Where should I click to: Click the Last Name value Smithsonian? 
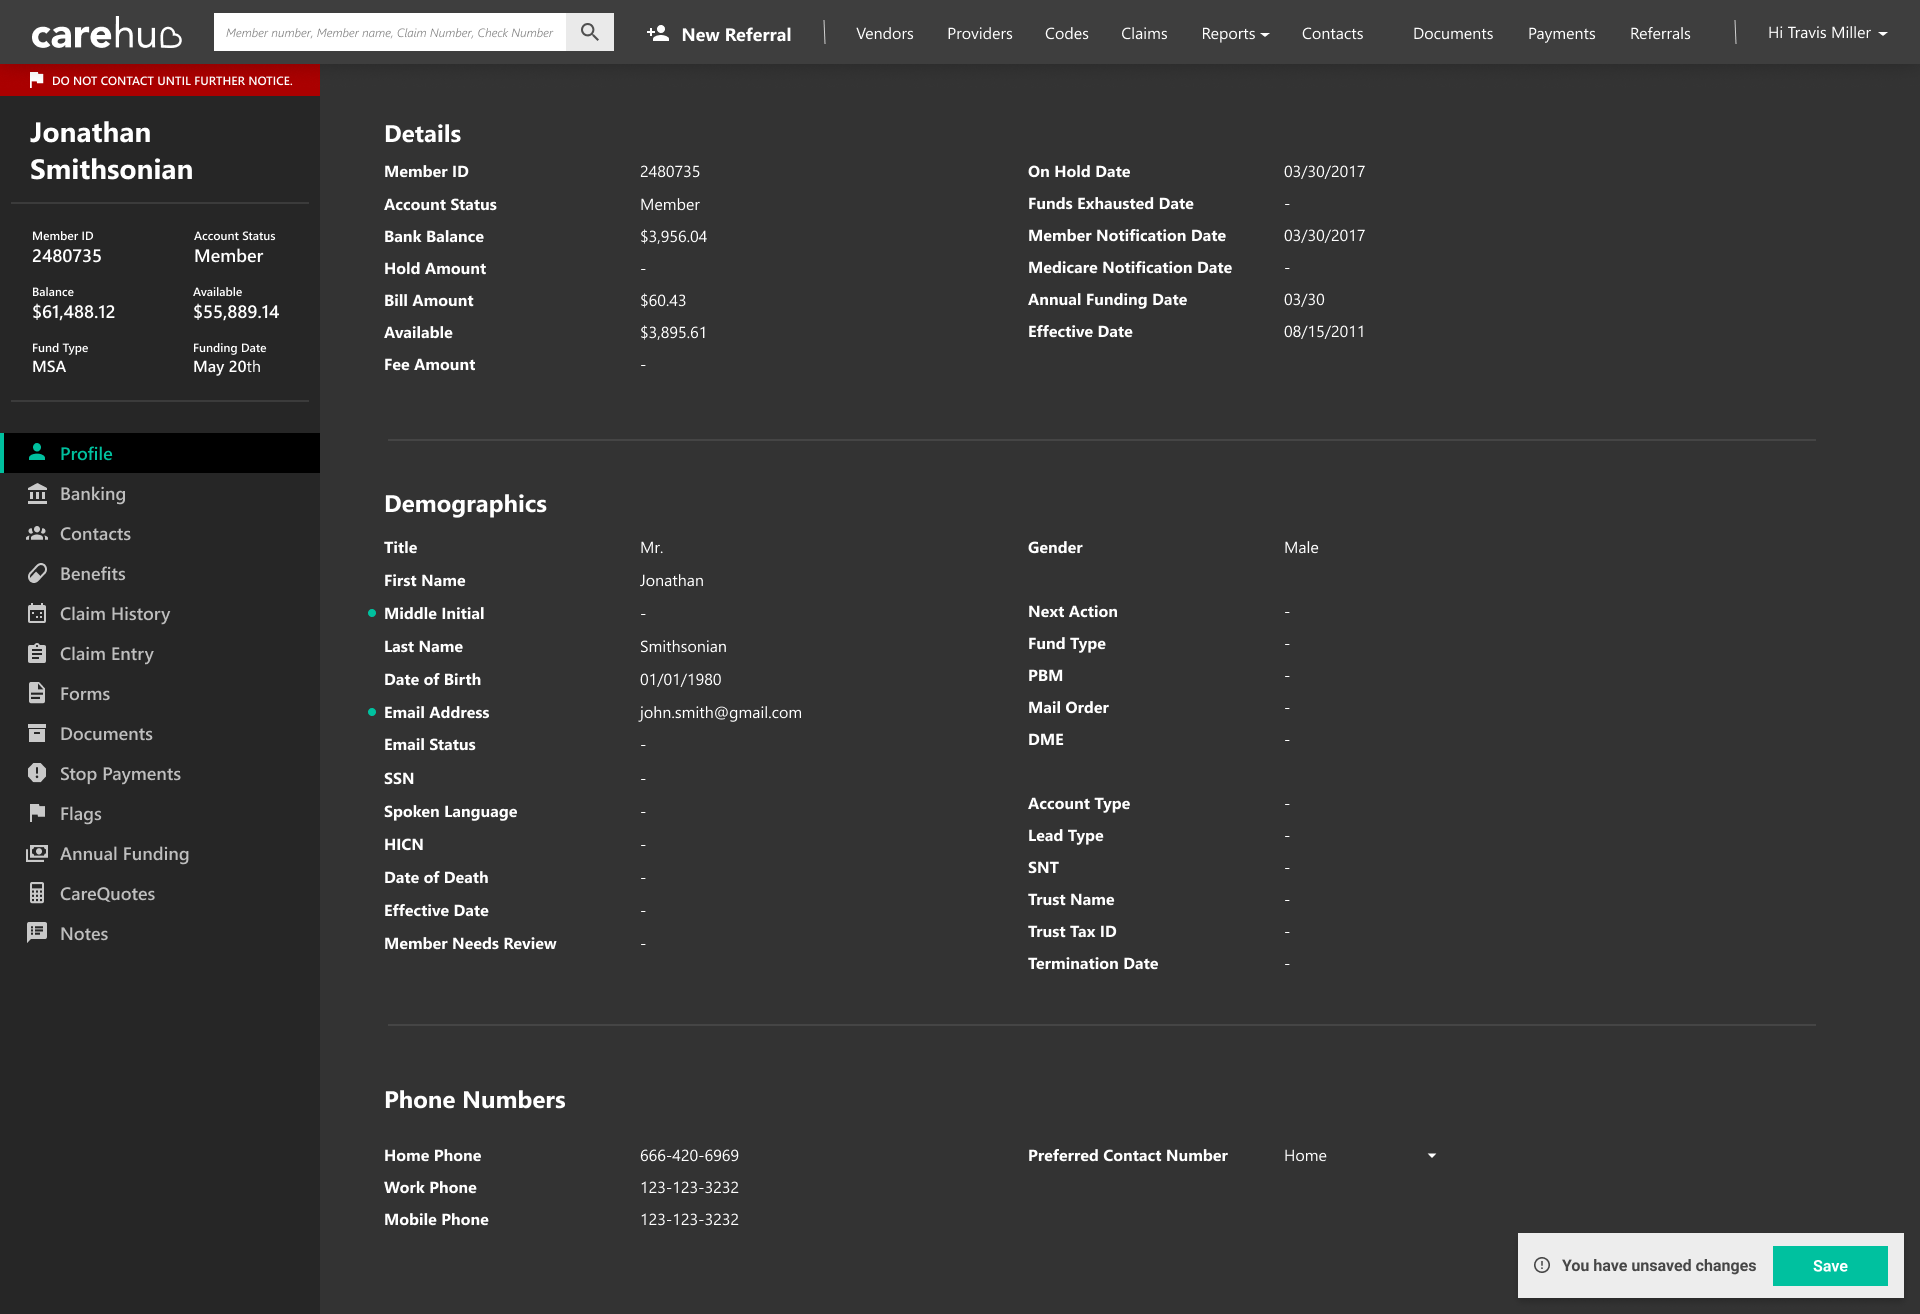pos(683,646)
